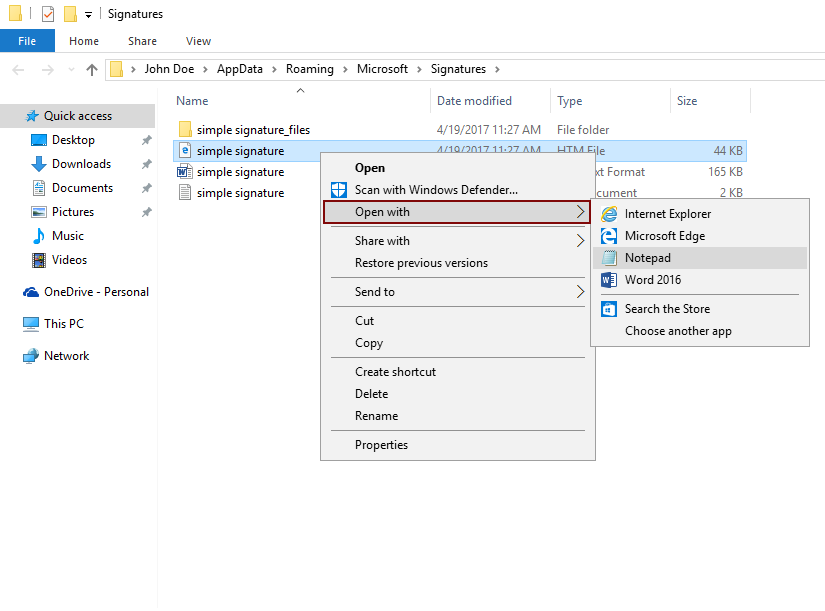Select Create shortcut in context menu
The width and height of the screenshot is (825, 611).
tap(458, 372)
